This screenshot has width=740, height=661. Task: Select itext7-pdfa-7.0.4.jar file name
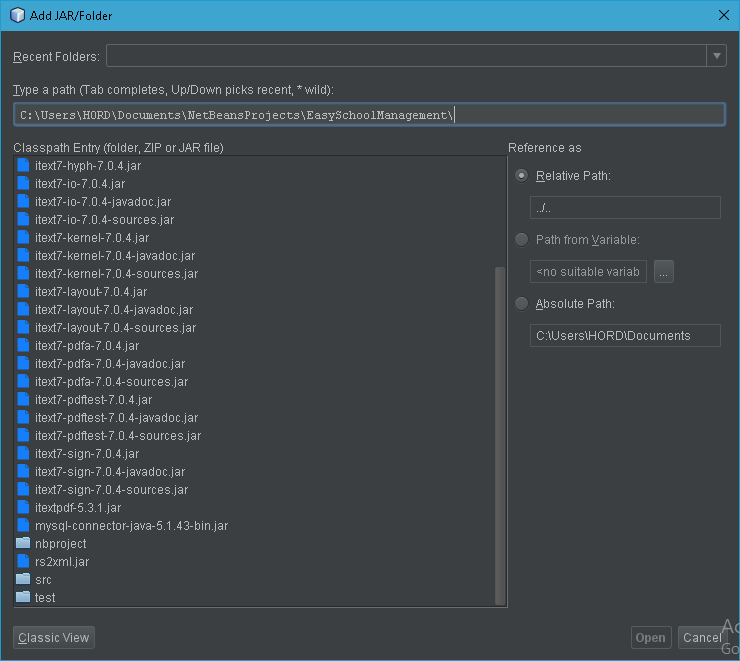(x=87, y=345)
